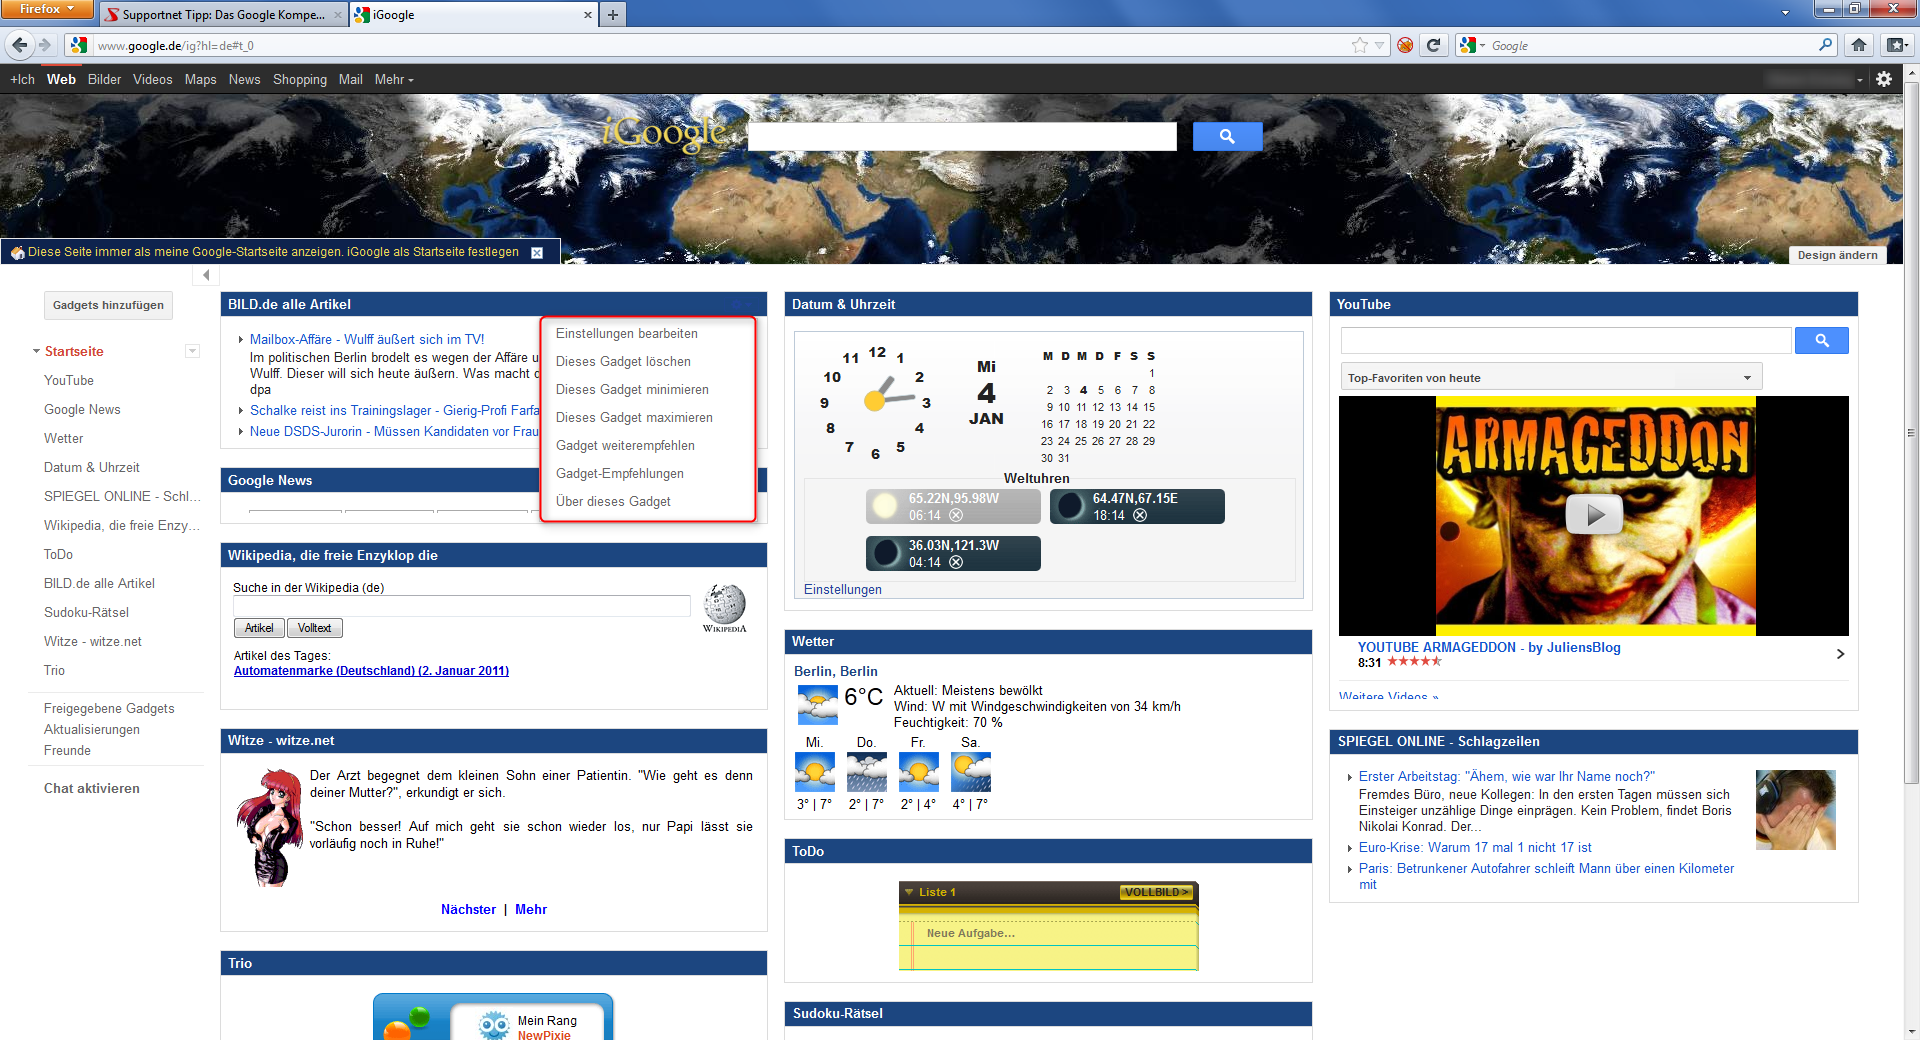Open the Firefox home page icon
This screenshot has height=1040, width=1920.
[1859, 45]
